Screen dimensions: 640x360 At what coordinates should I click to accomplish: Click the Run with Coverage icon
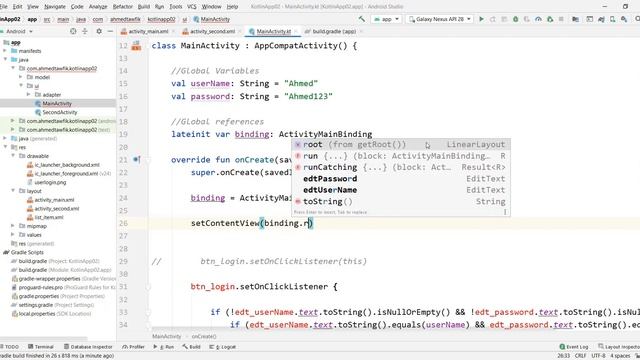click(527, 19)
